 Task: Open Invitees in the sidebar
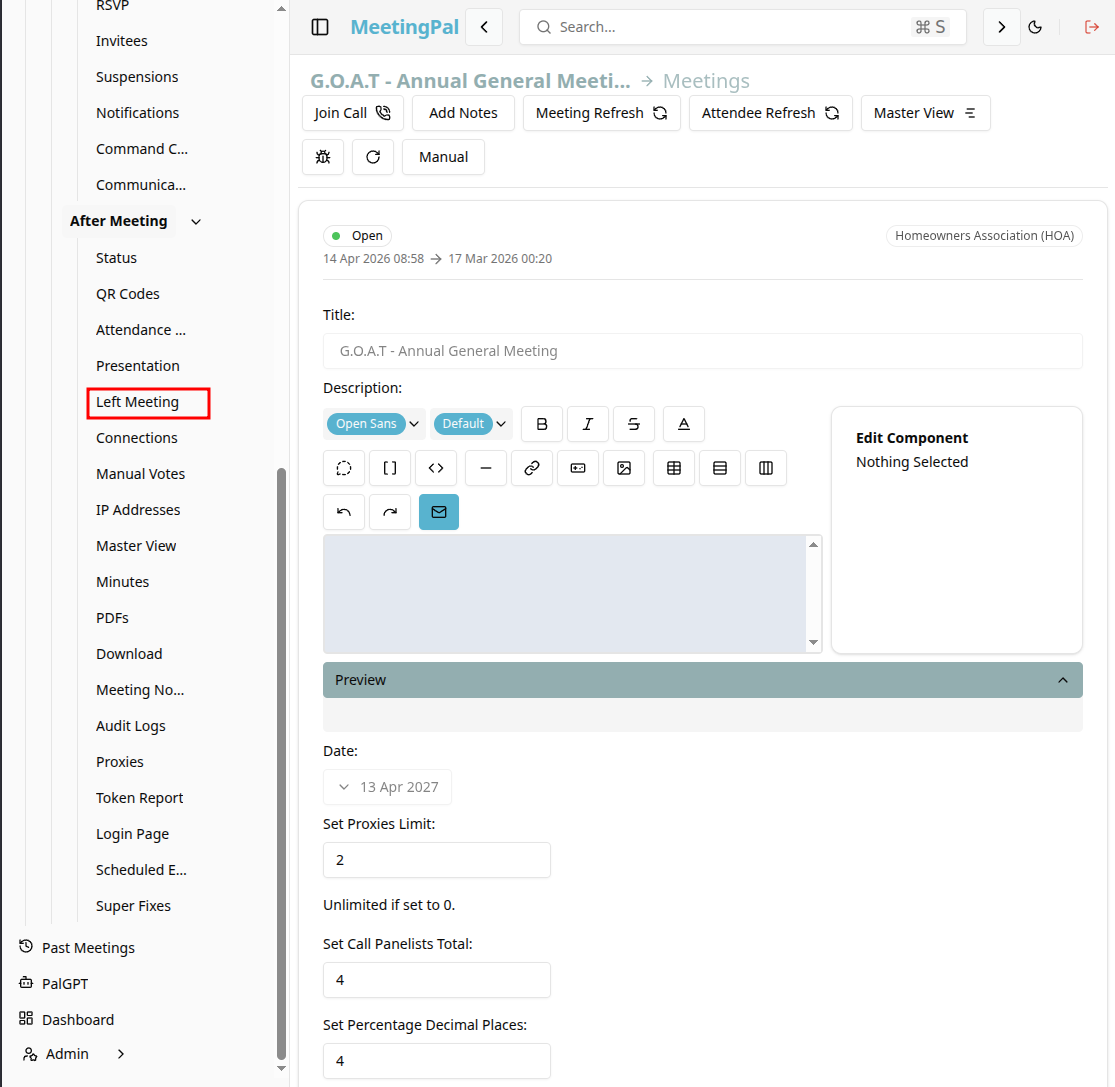(122, 41)
